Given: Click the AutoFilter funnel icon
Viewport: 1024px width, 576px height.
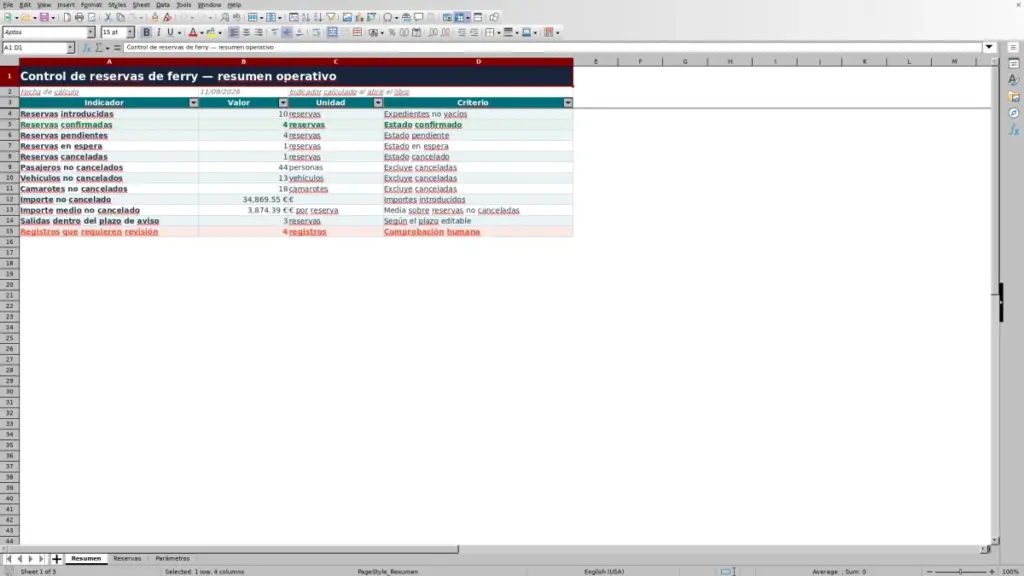Looking at the screenshot, I should pos(331,18).
